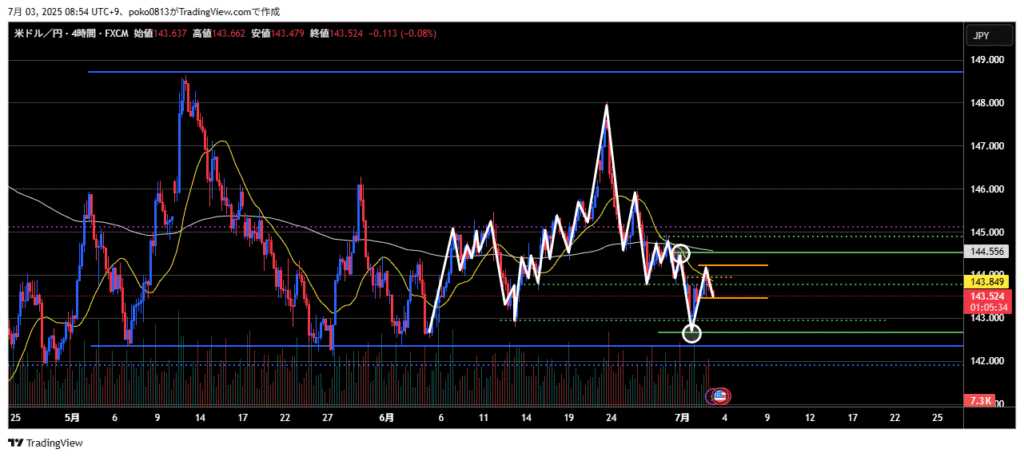
Task: Select the white peak of the zigzag line
Action: click(606, 105)
